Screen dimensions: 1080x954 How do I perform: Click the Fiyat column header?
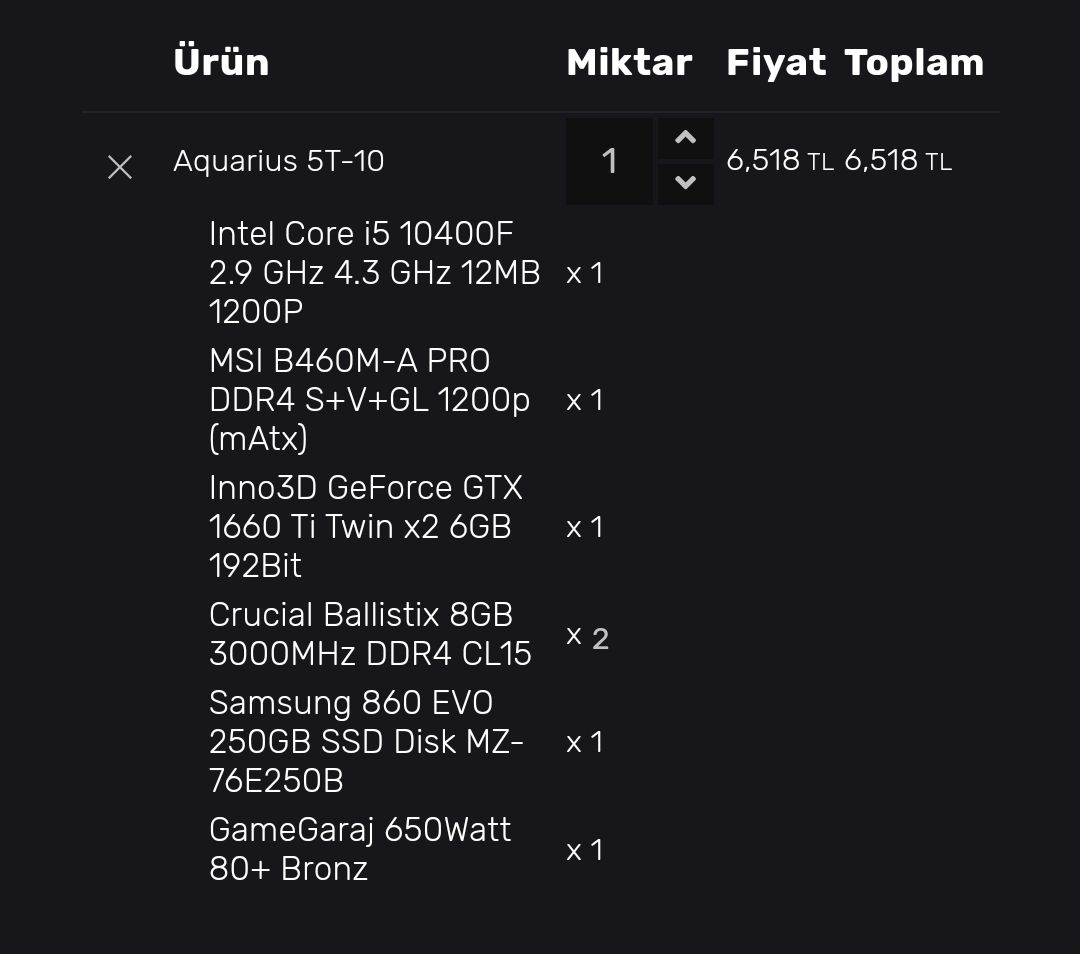click(776, 62)
